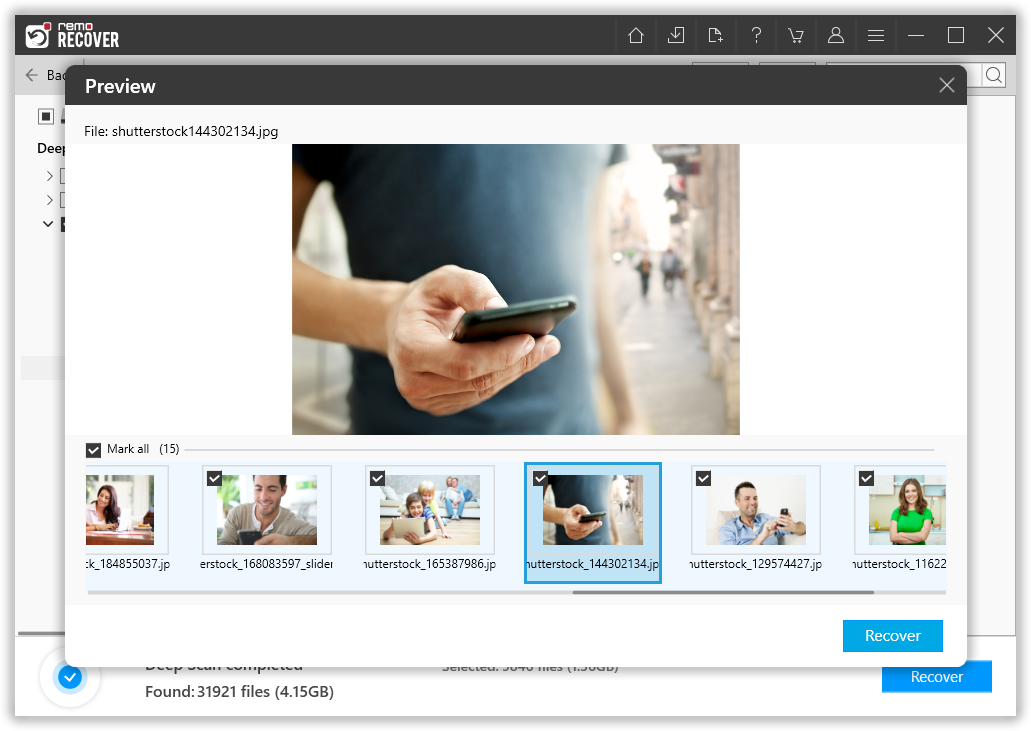Toggle the Mark all checkbox
Viewport: 1031px width, 731px height.
tap(94, 450)
